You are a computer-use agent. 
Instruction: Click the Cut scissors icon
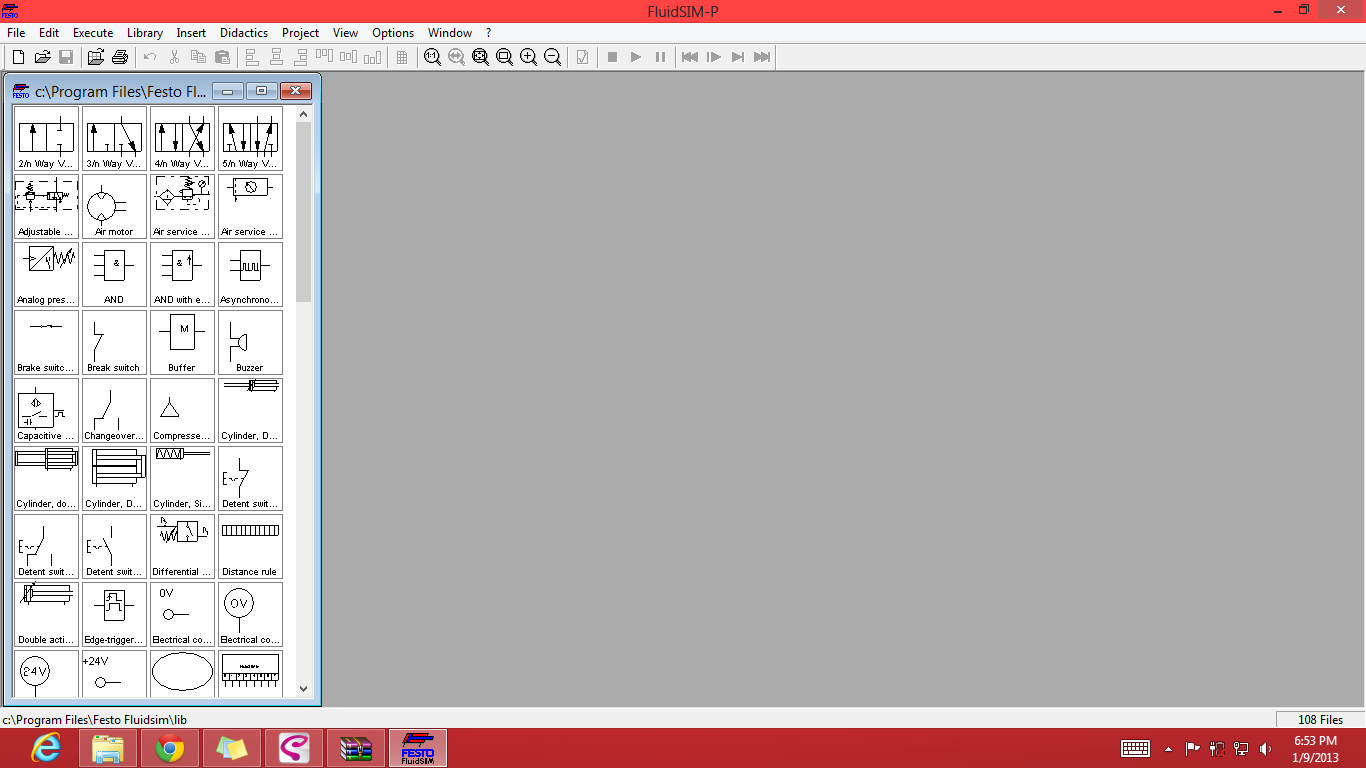point(174,57)
